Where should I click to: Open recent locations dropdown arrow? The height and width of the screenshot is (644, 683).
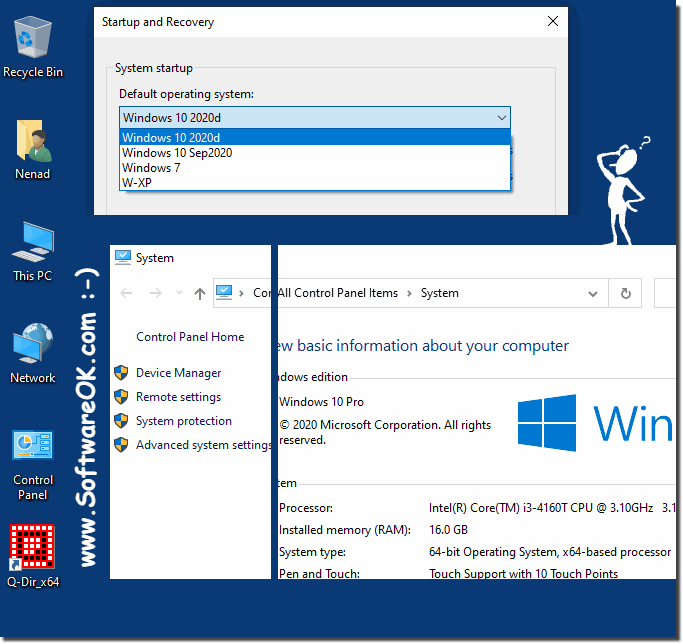click(179, 293)
